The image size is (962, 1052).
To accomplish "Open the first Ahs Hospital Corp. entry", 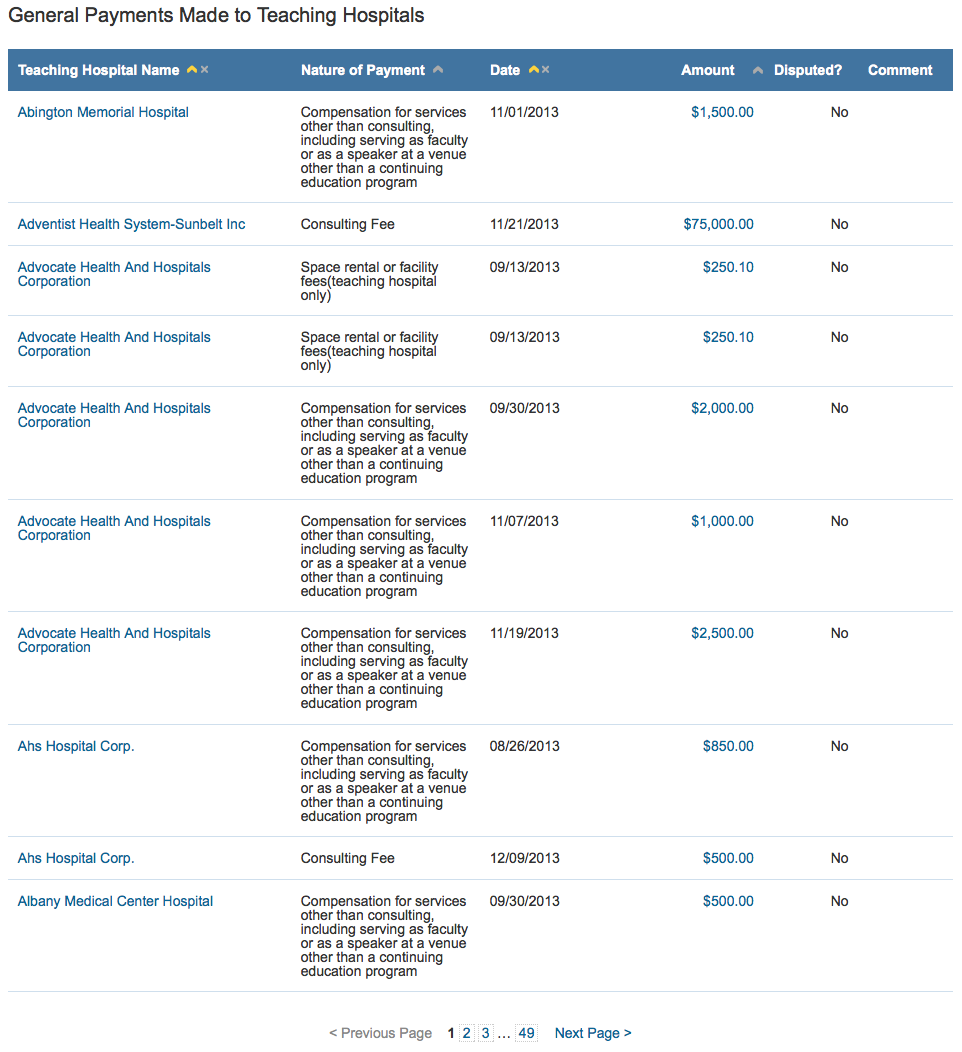I will click(76, 746).
